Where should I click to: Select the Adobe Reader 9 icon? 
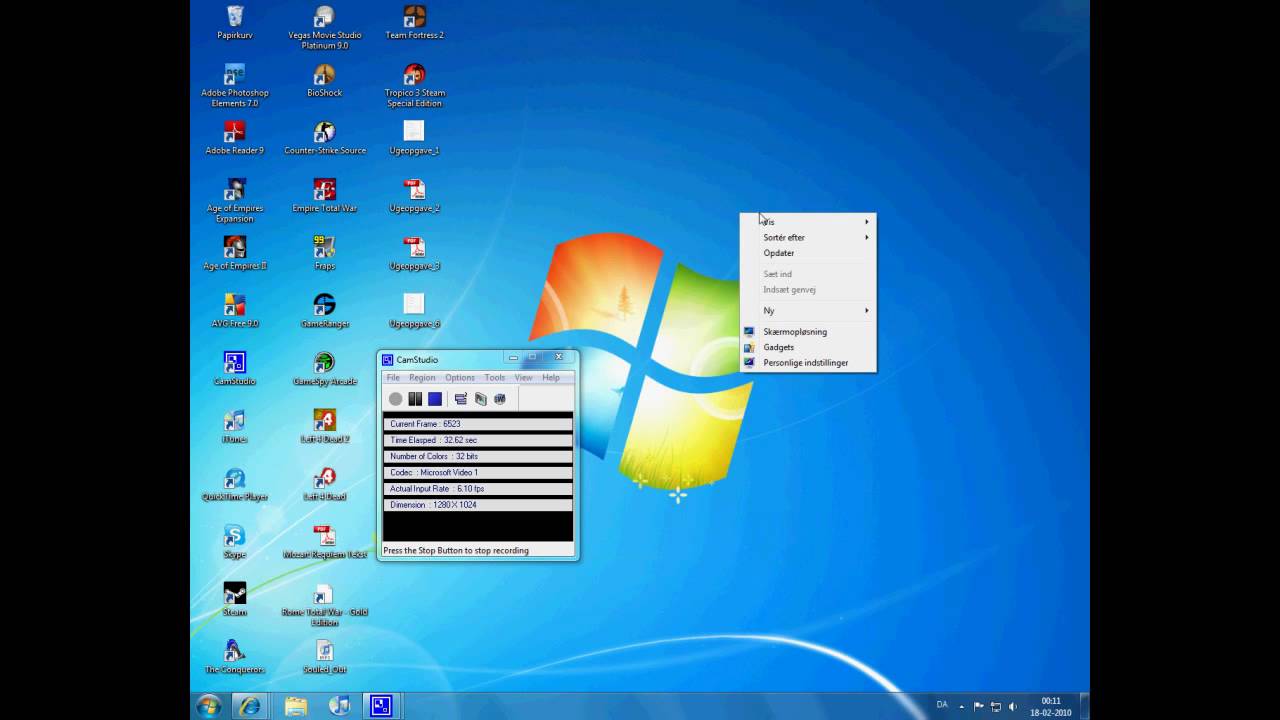coord(234,138)
